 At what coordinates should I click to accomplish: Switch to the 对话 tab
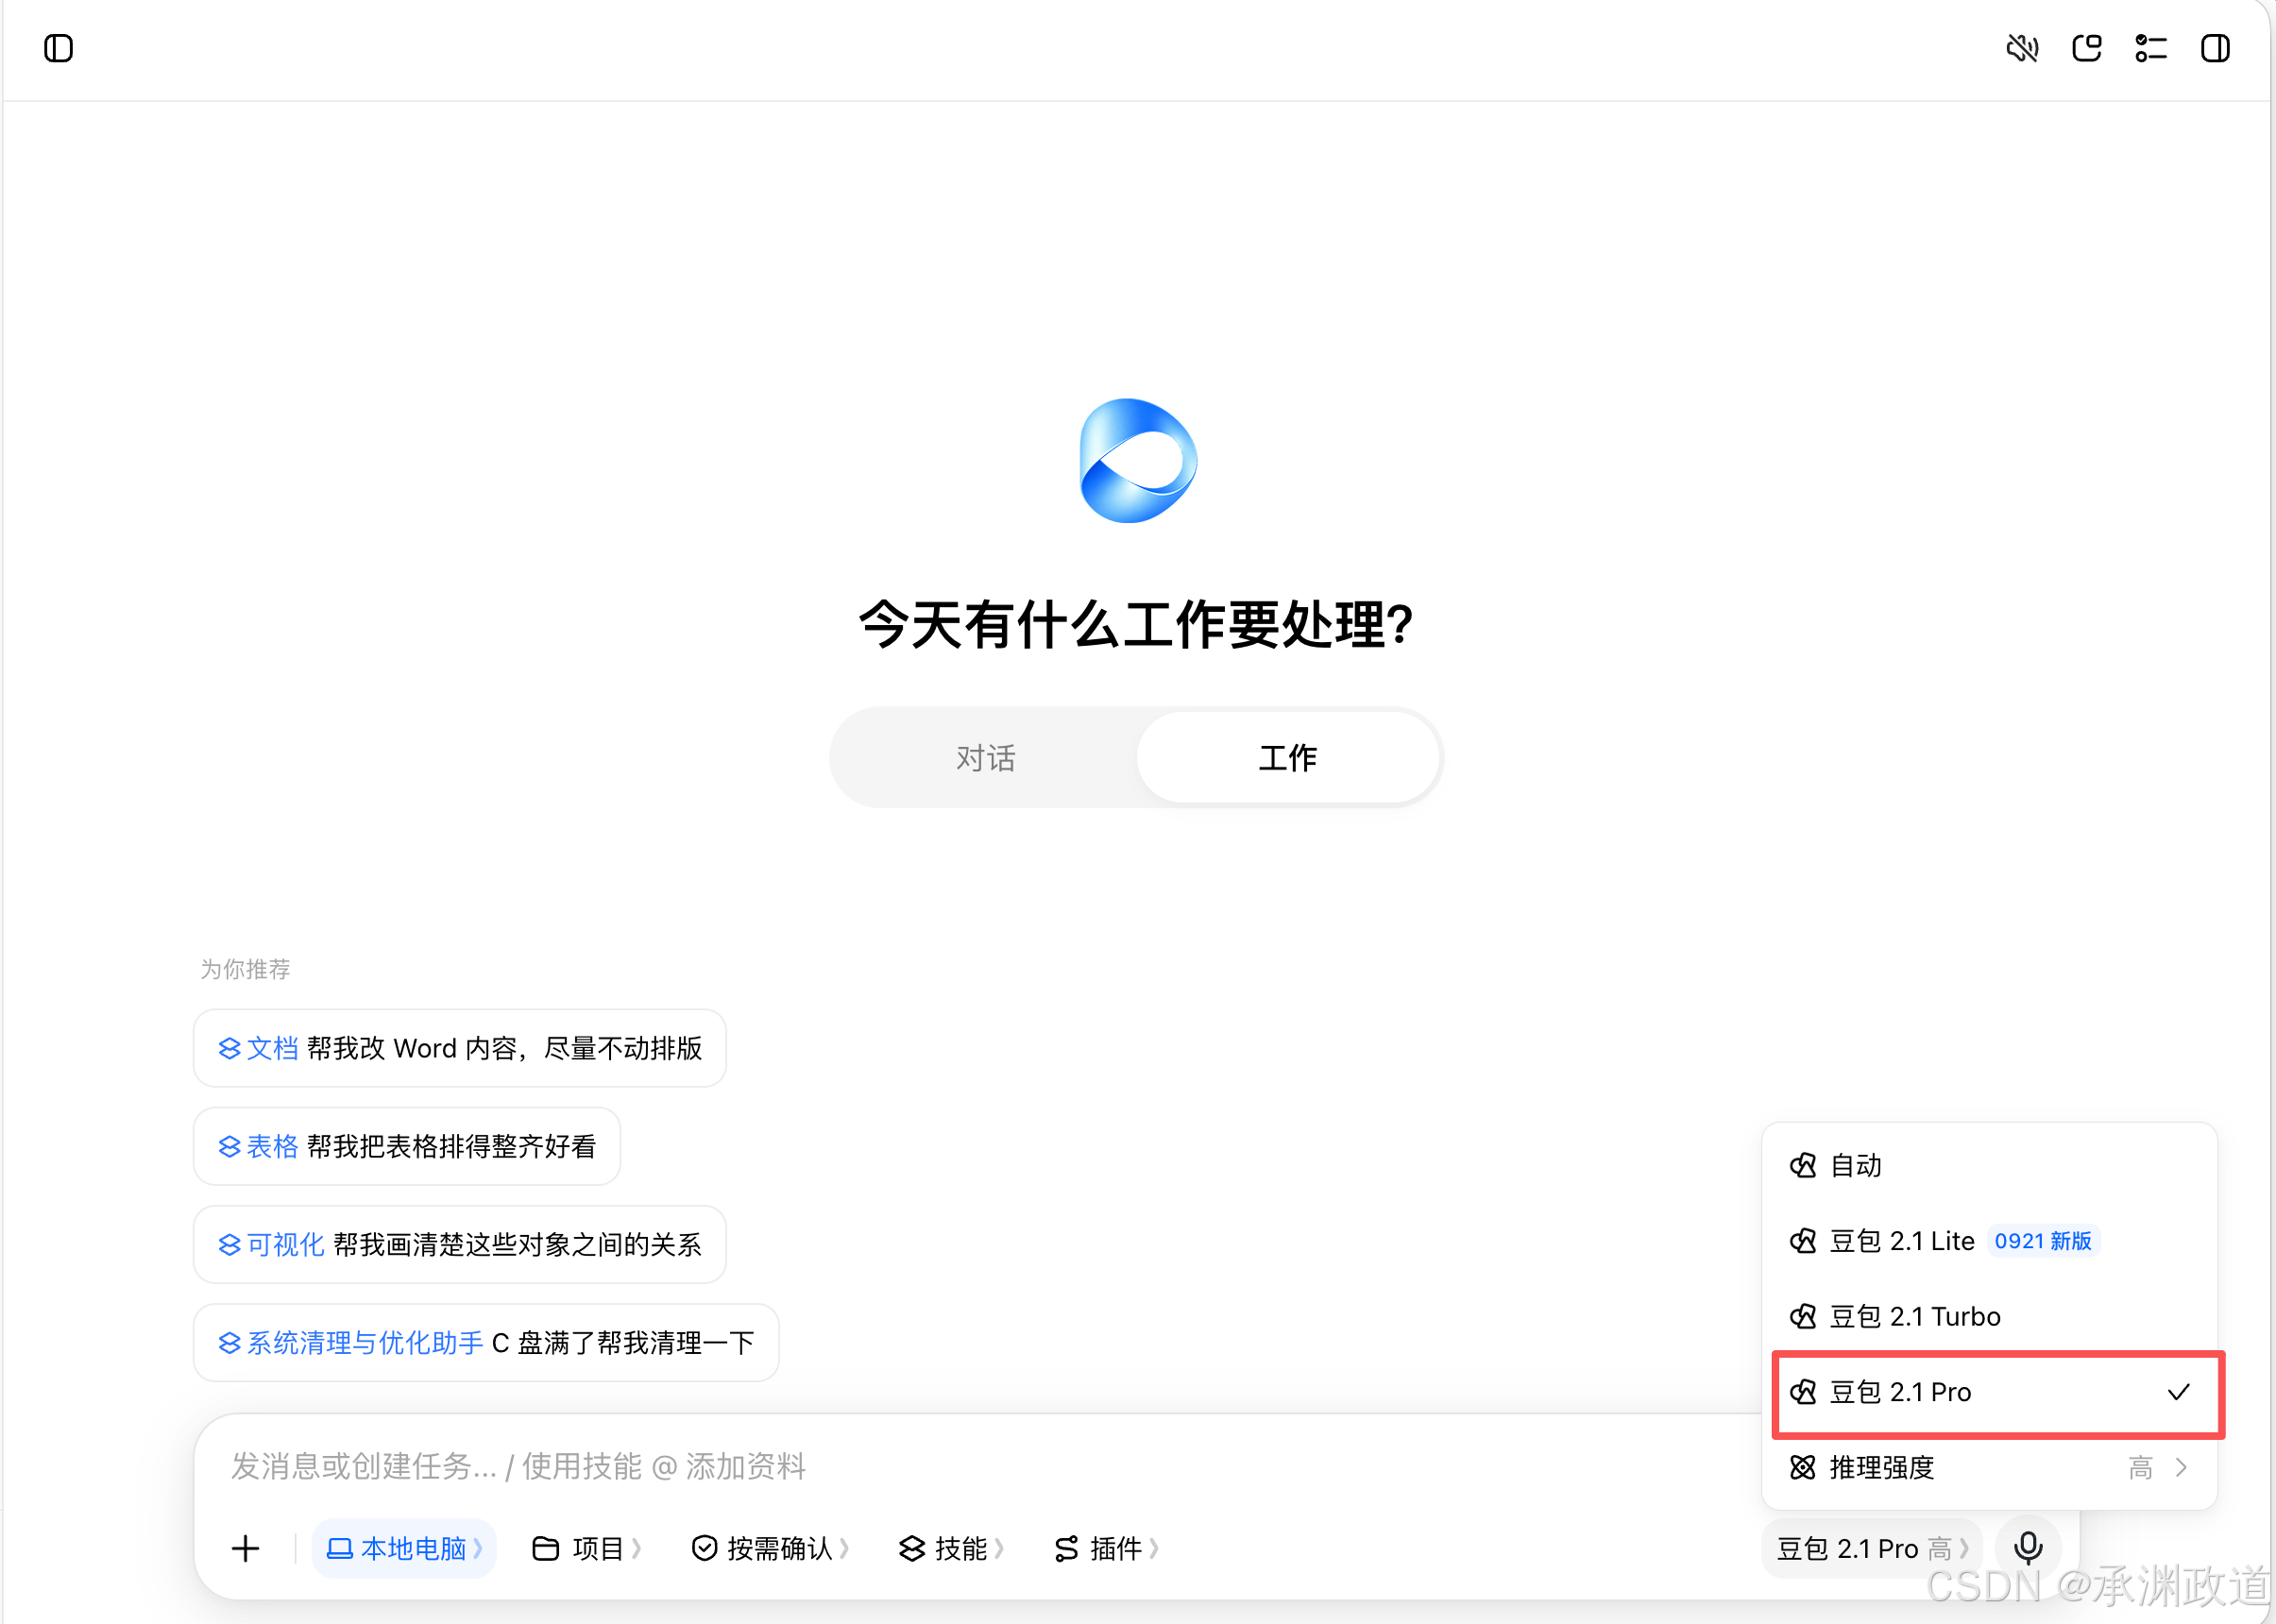985,757
